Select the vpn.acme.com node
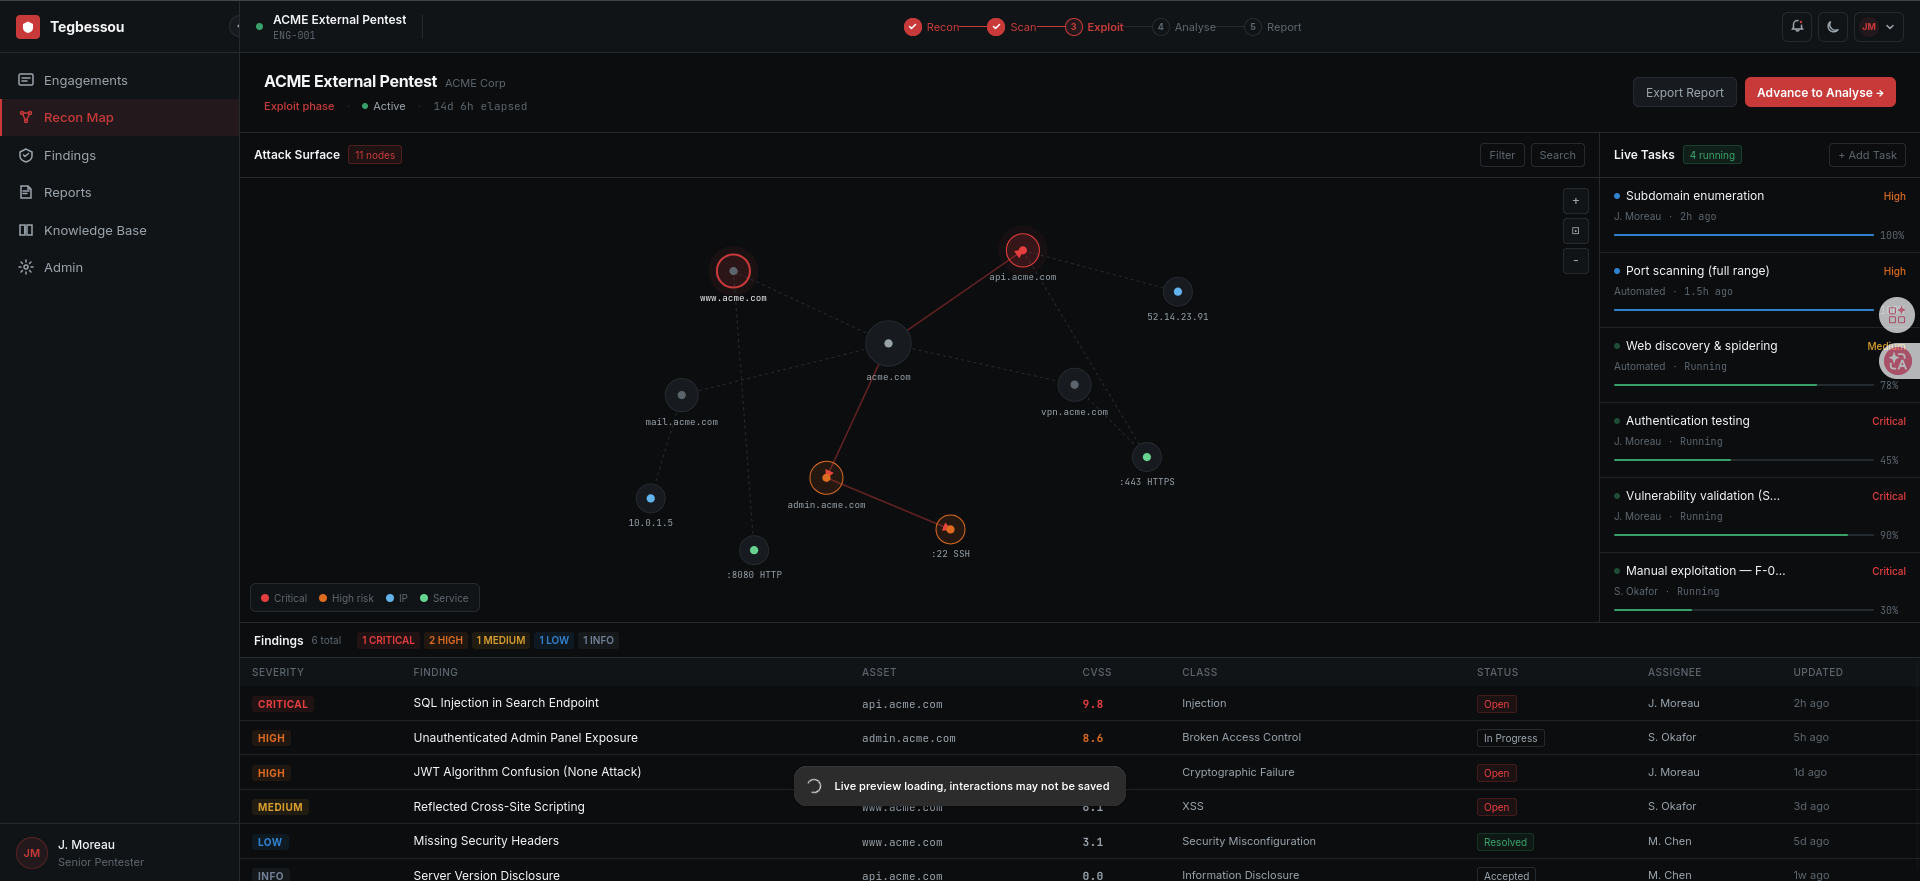Screen dimensions: 1920x881 click(1074, 385)
